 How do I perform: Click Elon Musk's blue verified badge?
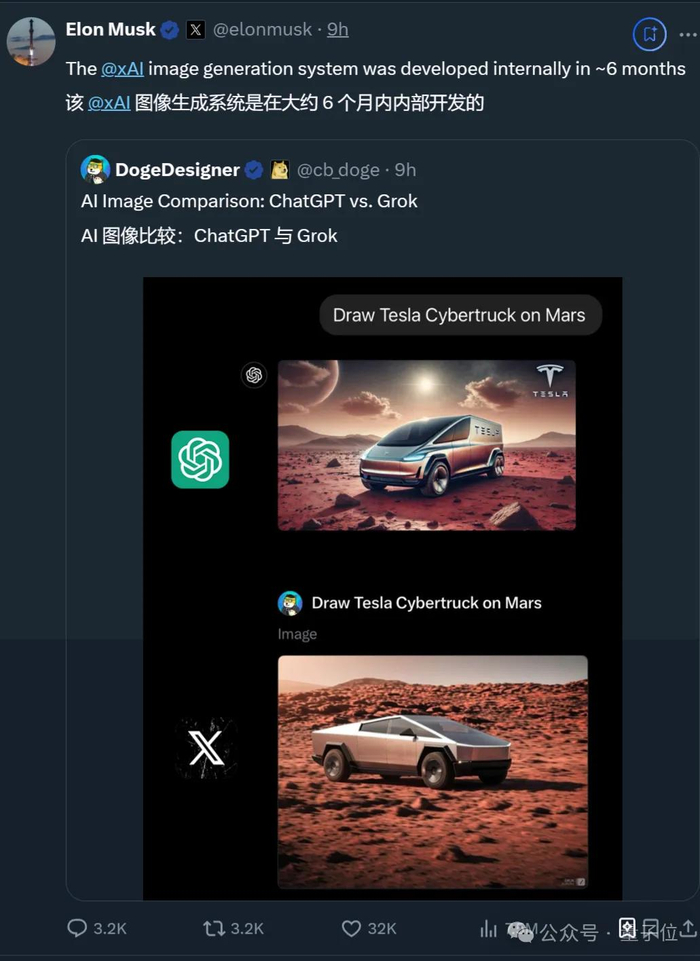pyautogui.click(x=170, y=30)
